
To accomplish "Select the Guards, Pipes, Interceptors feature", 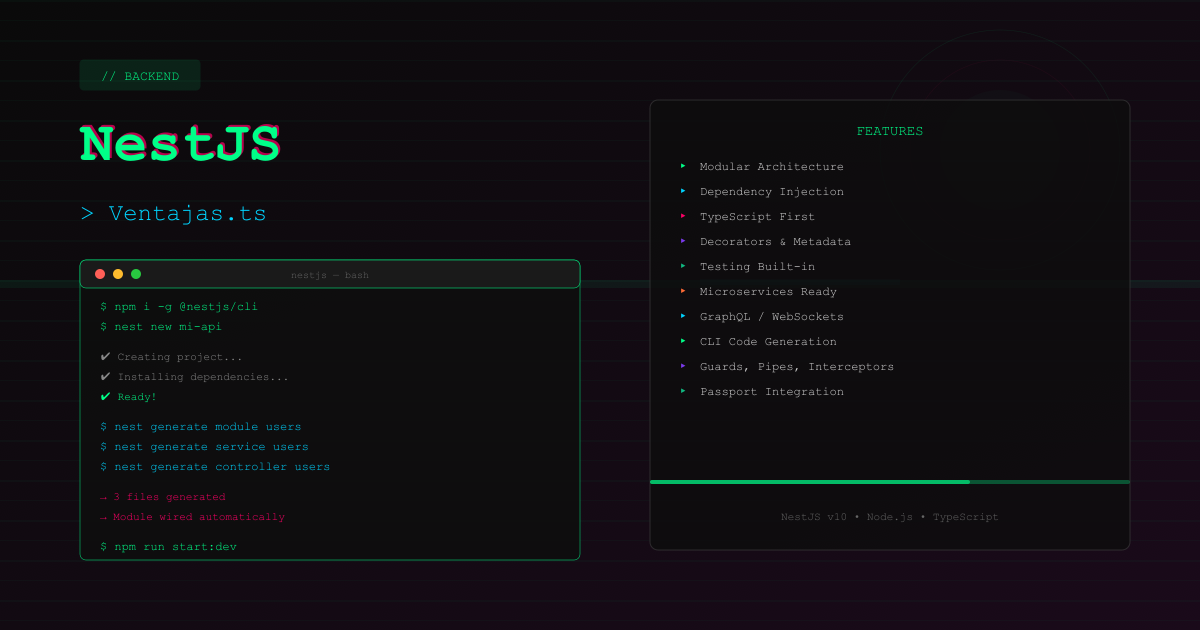I will pyautogui.click(x=797, y=367).
